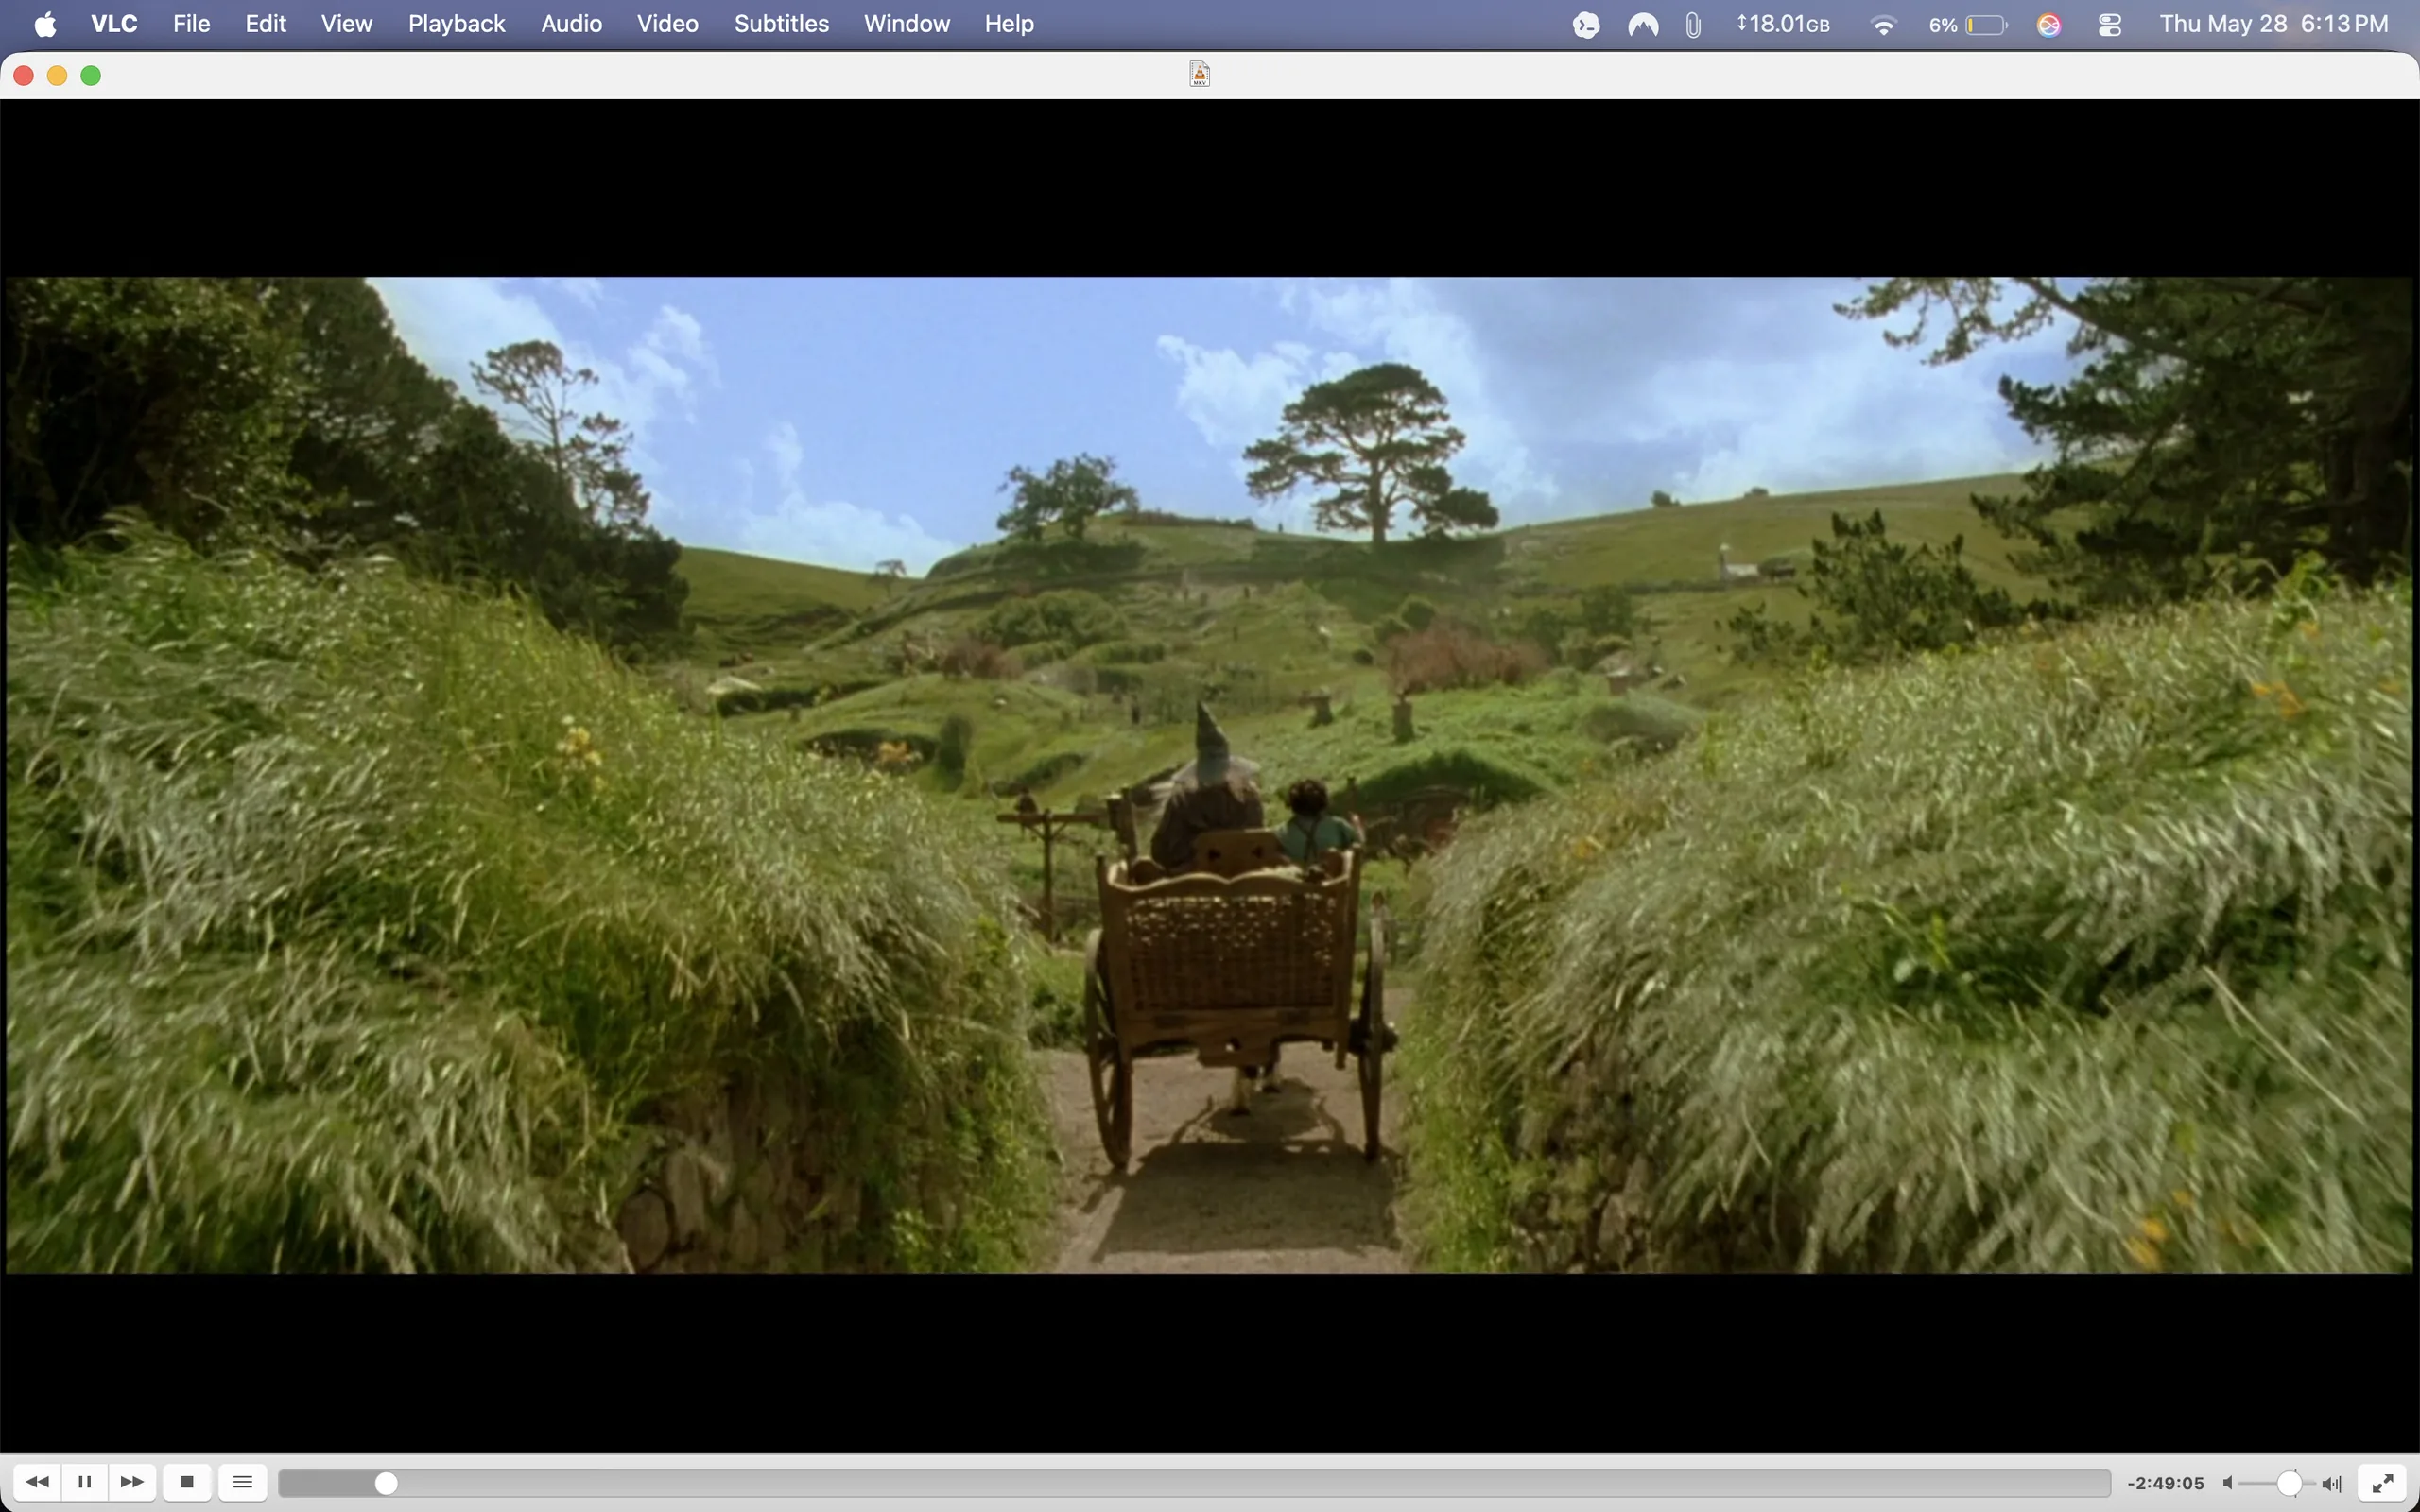Open the Help menu
2420x1512 pixels.
[x=1009, y=24]
